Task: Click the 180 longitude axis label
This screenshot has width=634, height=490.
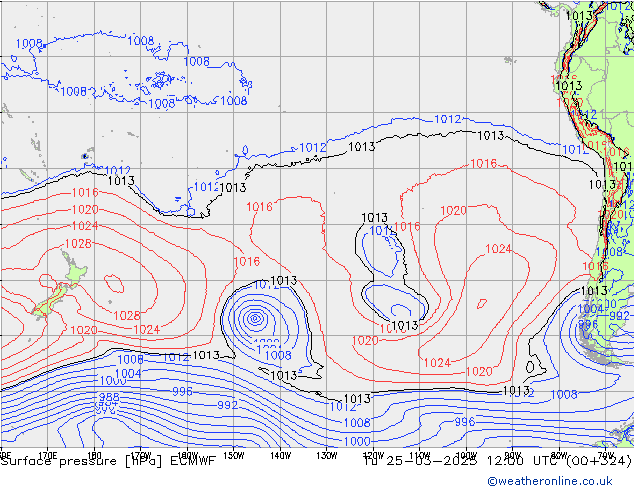Action: pos(94,455)
